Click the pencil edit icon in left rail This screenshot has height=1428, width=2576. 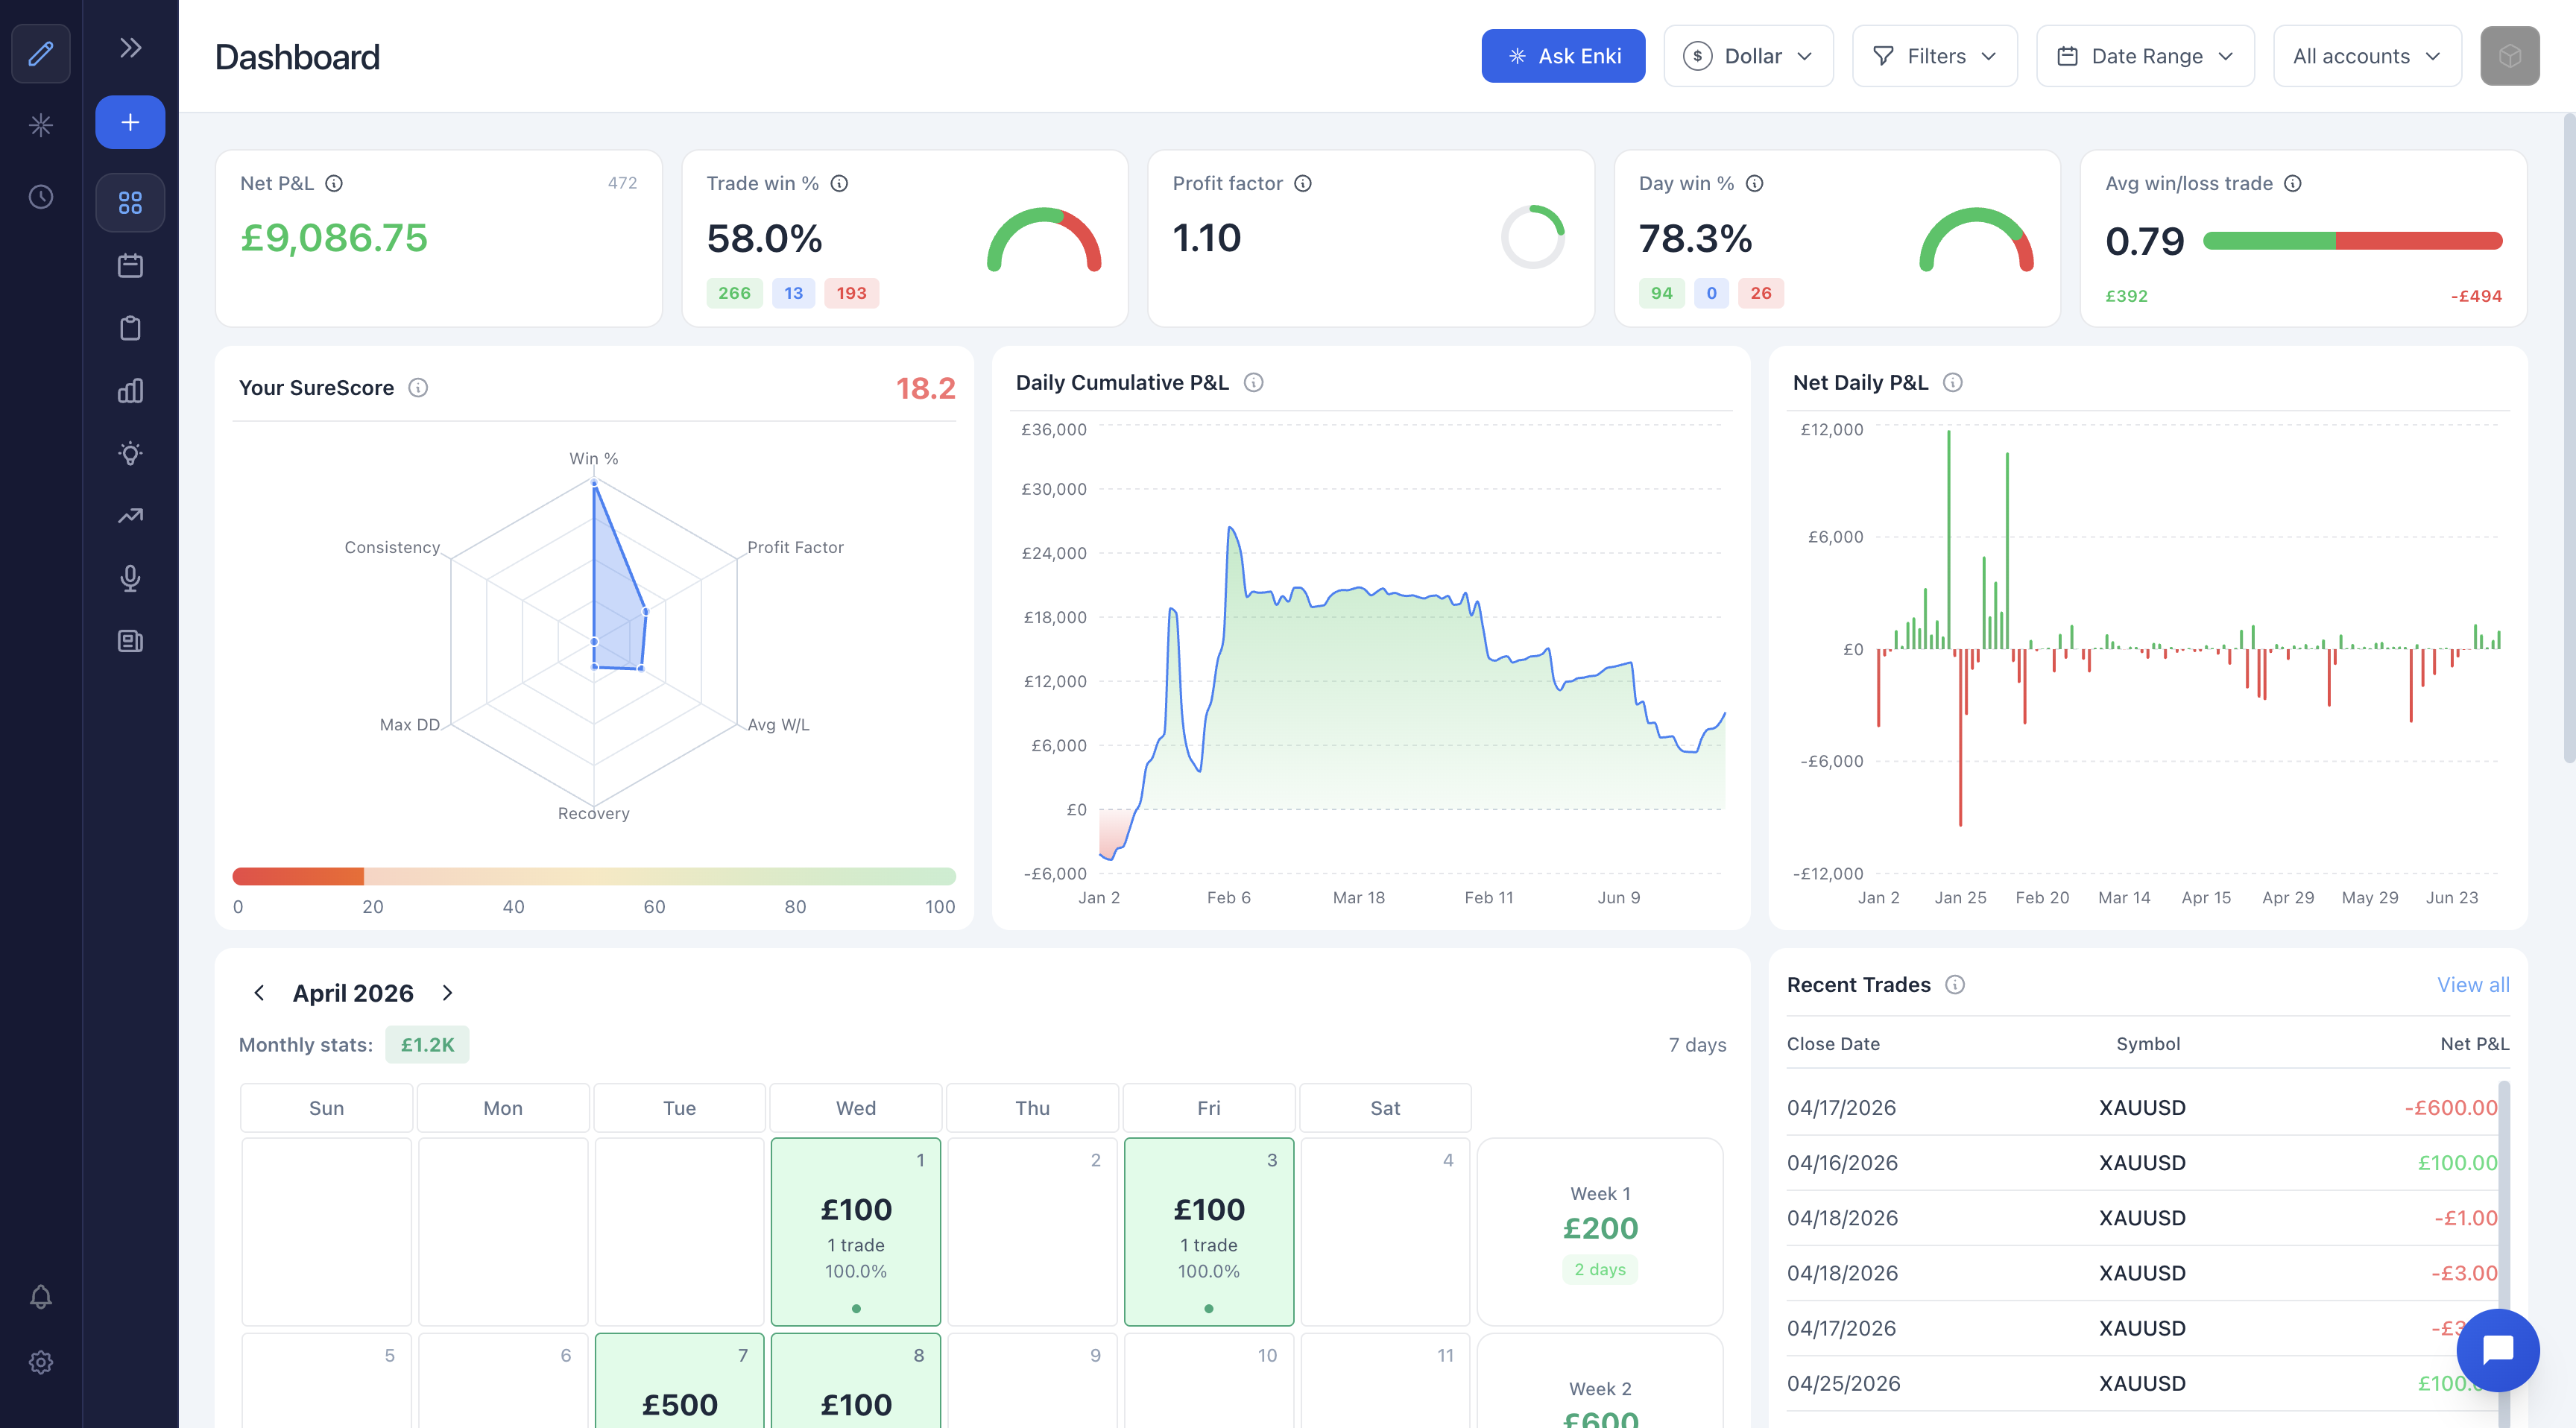[41, 53]
